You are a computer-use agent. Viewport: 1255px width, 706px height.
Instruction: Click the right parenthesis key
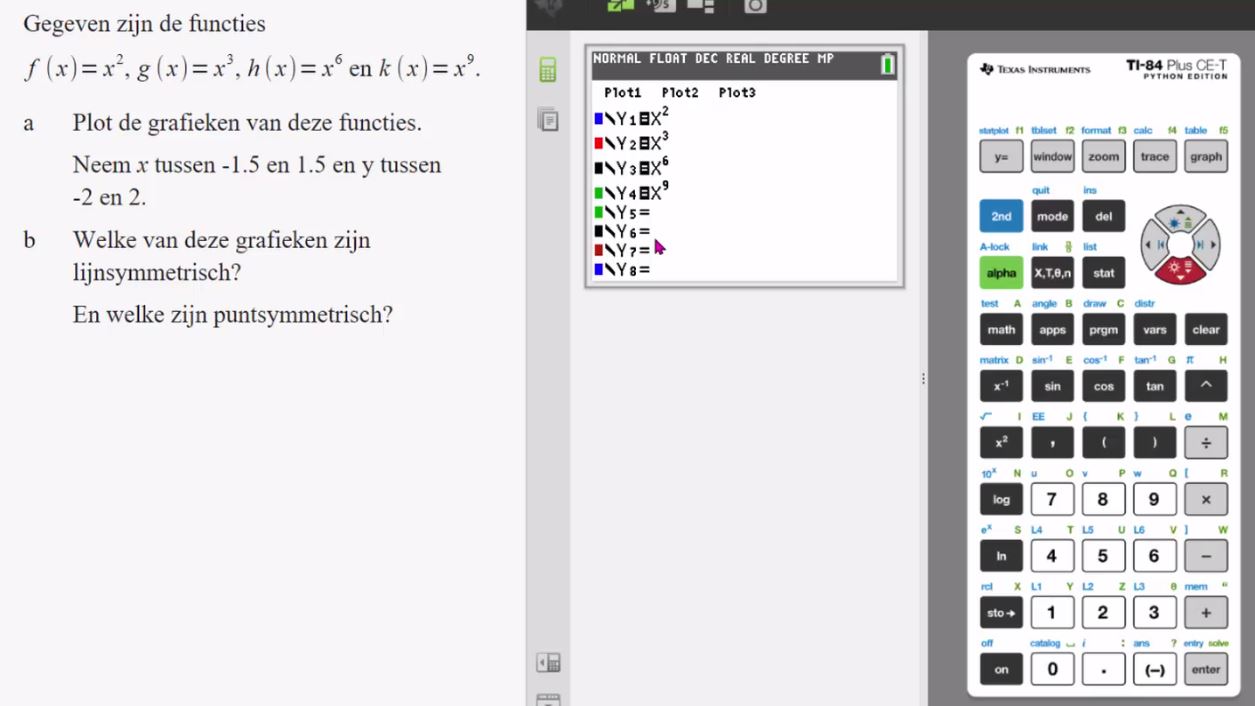pos(1155,443)
